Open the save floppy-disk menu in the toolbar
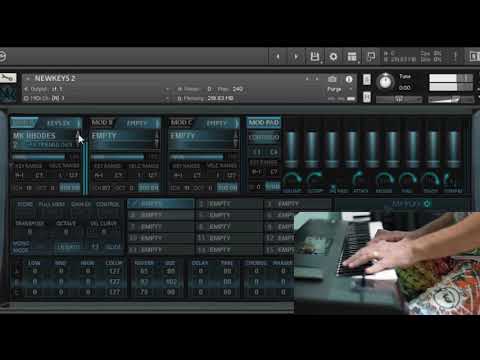The height and width of the screenshot is (360, 480). click(315, 57)
